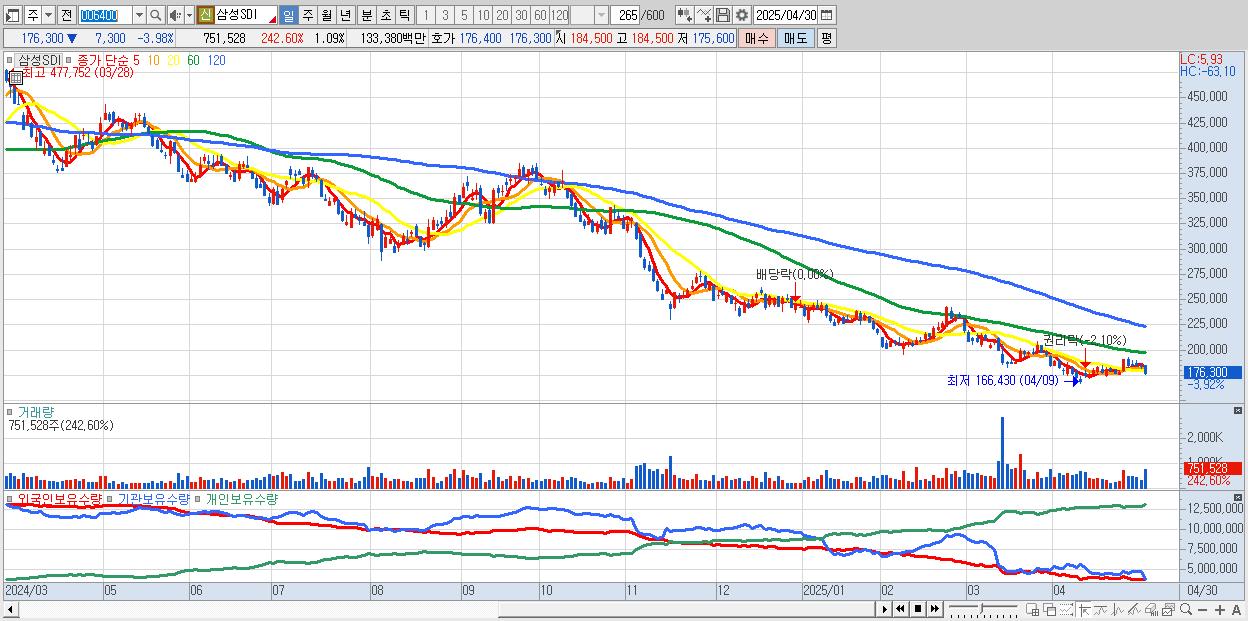Click the data table grid icon on chart
This screenshot has height=621, width=1248.
pyautogui.click(x=16, y=77)
